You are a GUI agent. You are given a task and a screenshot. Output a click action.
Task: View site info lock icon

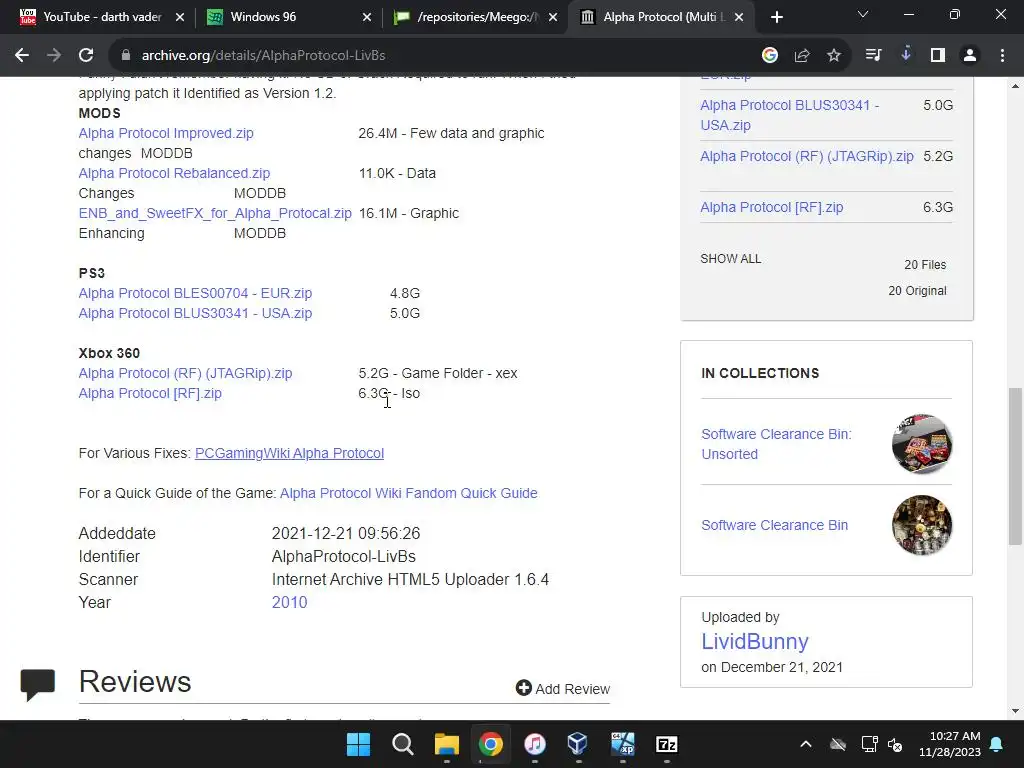tap(126, 56)
